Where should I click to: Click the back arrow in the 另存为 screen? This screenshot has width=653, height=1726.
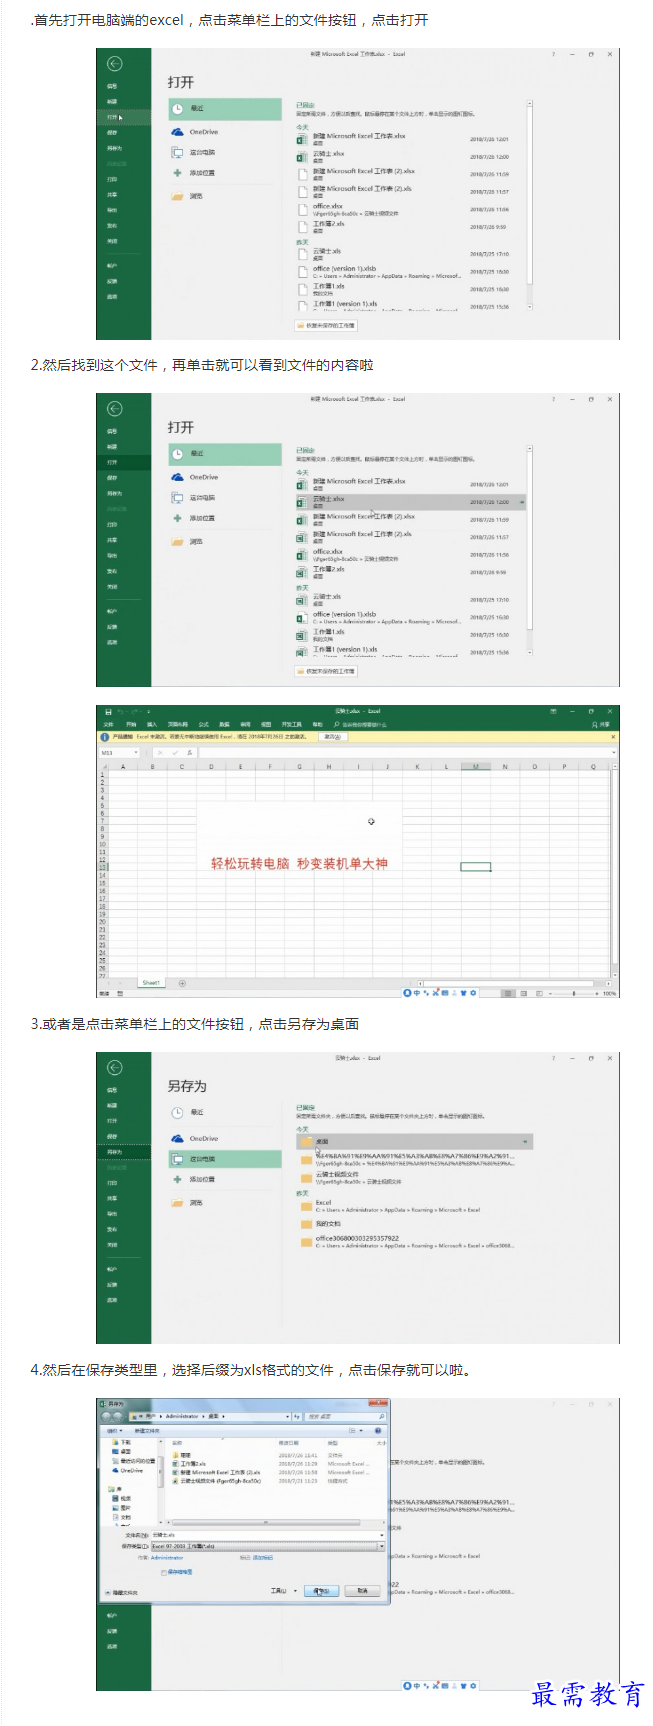115,1068
